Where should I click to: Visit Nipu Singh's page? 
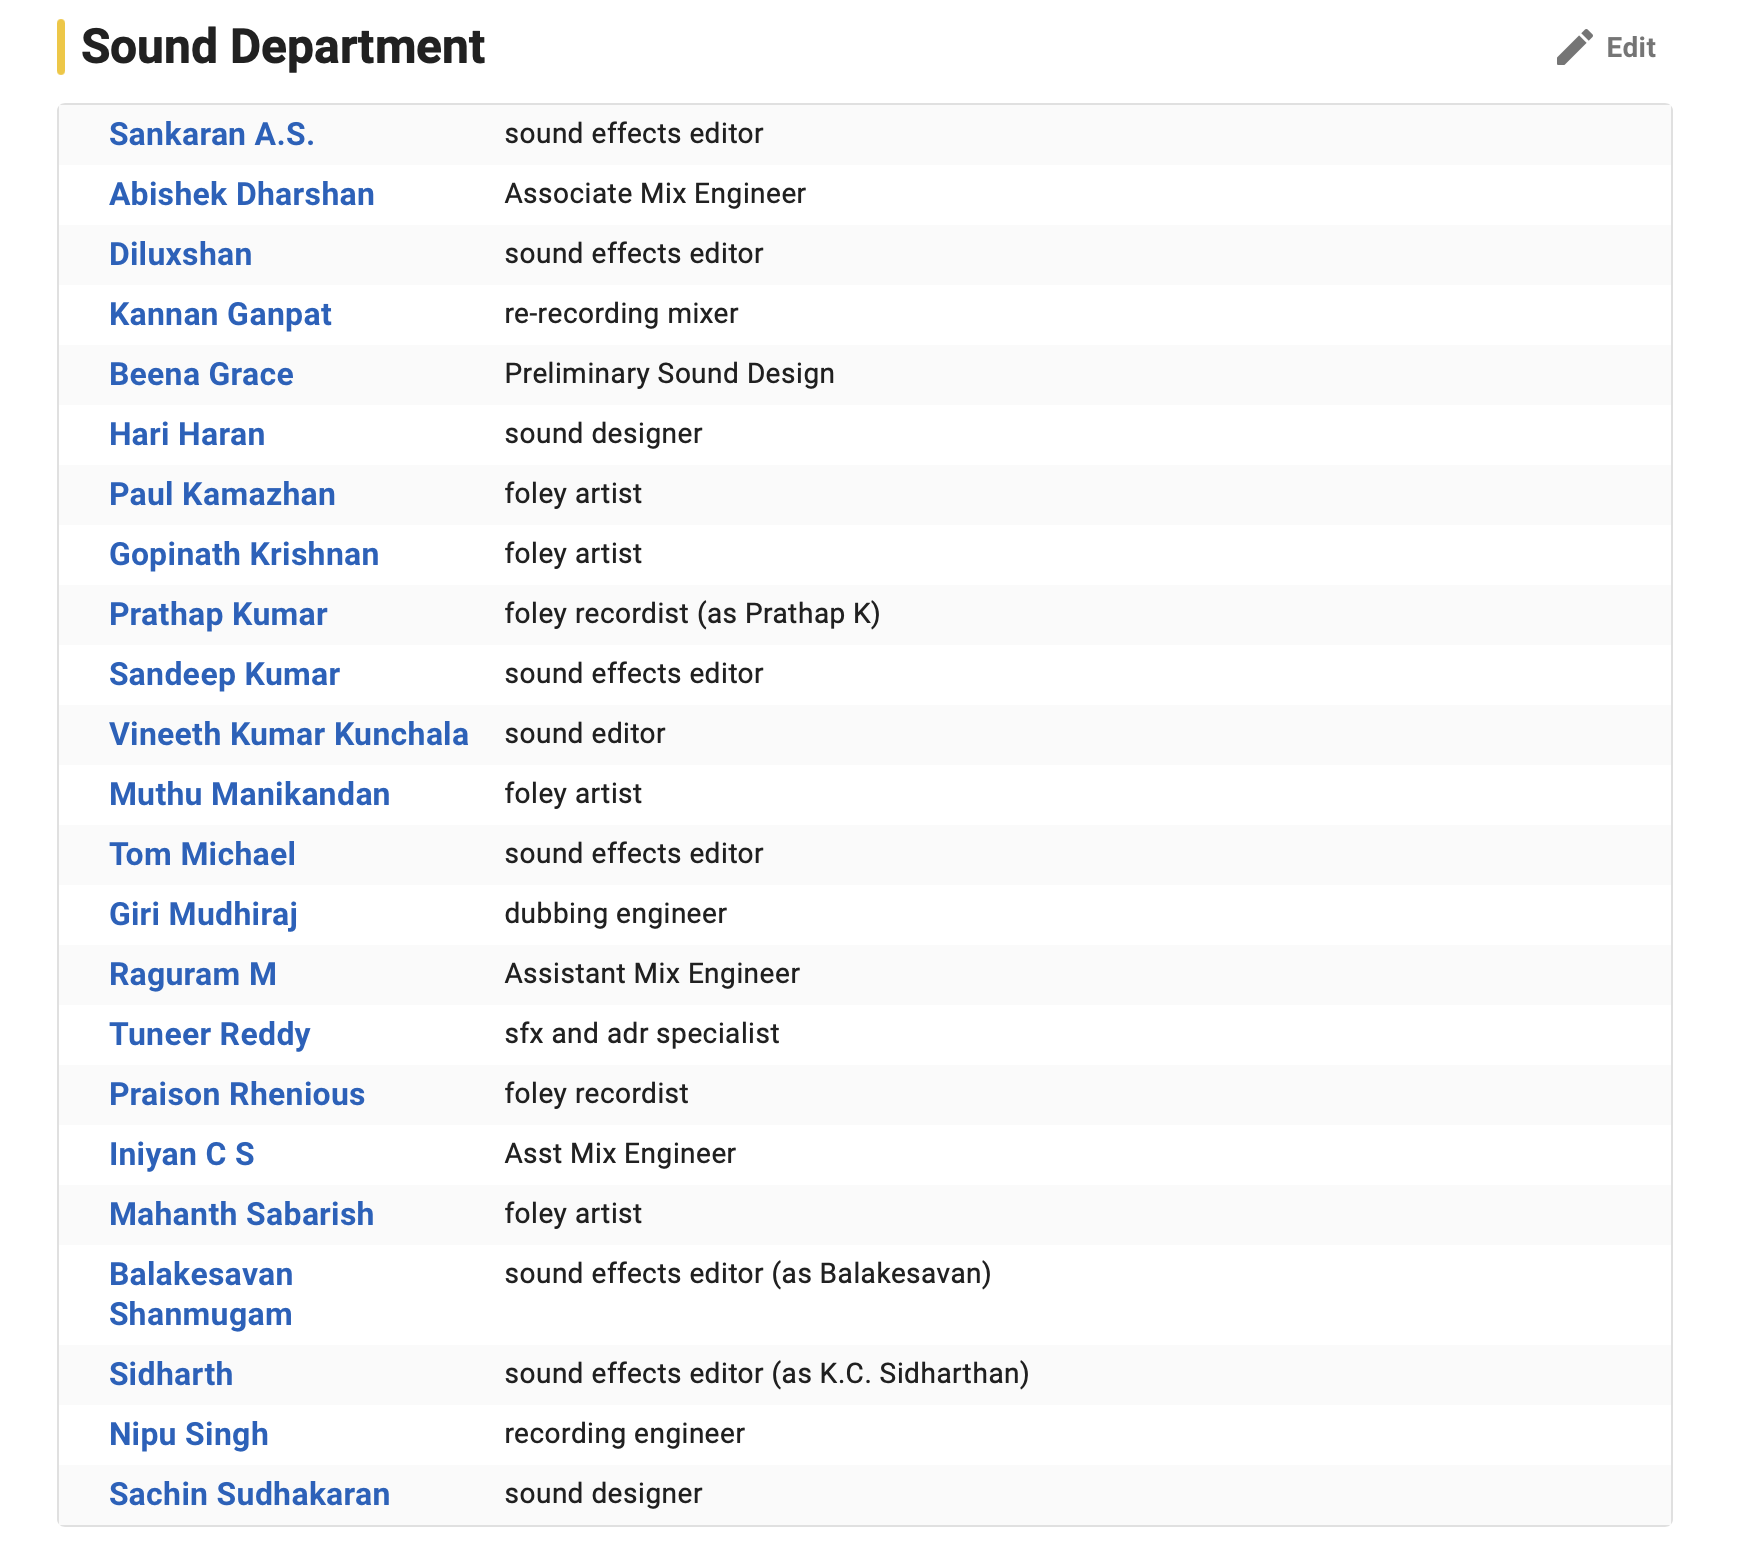tap(189, 1434)
